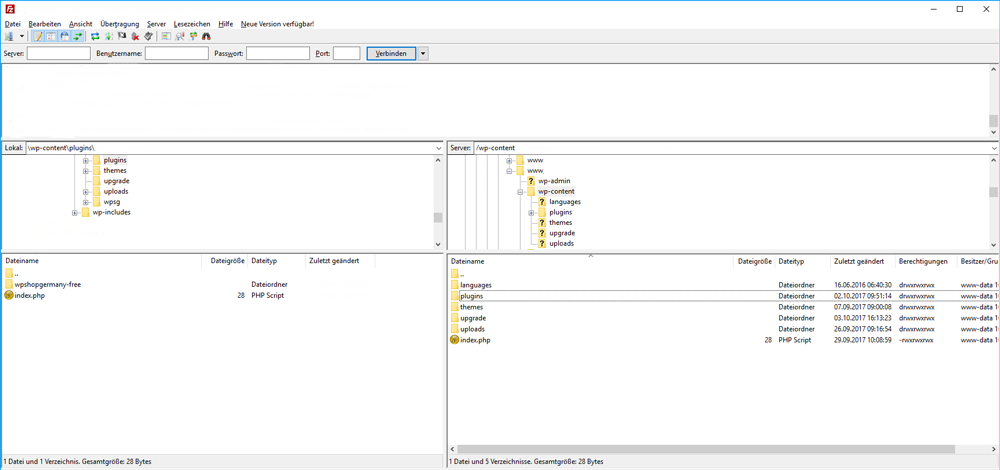Open parent folder in local list
Viewport: 1000px width, 470px height.
tap(11, 274)
